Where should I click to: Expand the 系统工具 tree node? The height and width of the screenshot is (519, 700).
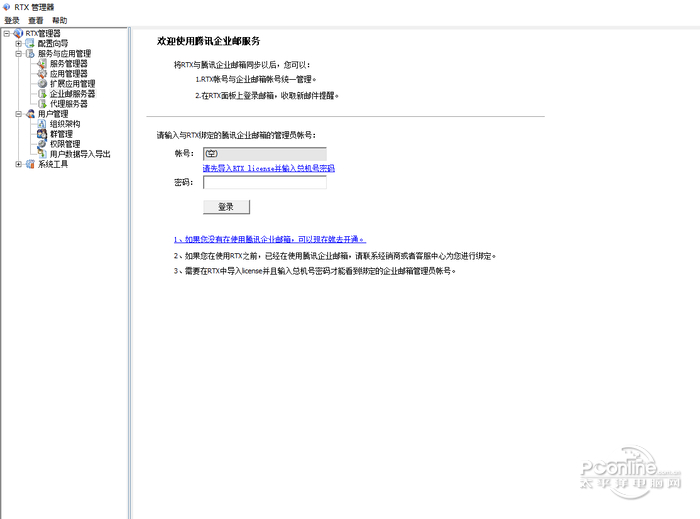pos(19,164)
